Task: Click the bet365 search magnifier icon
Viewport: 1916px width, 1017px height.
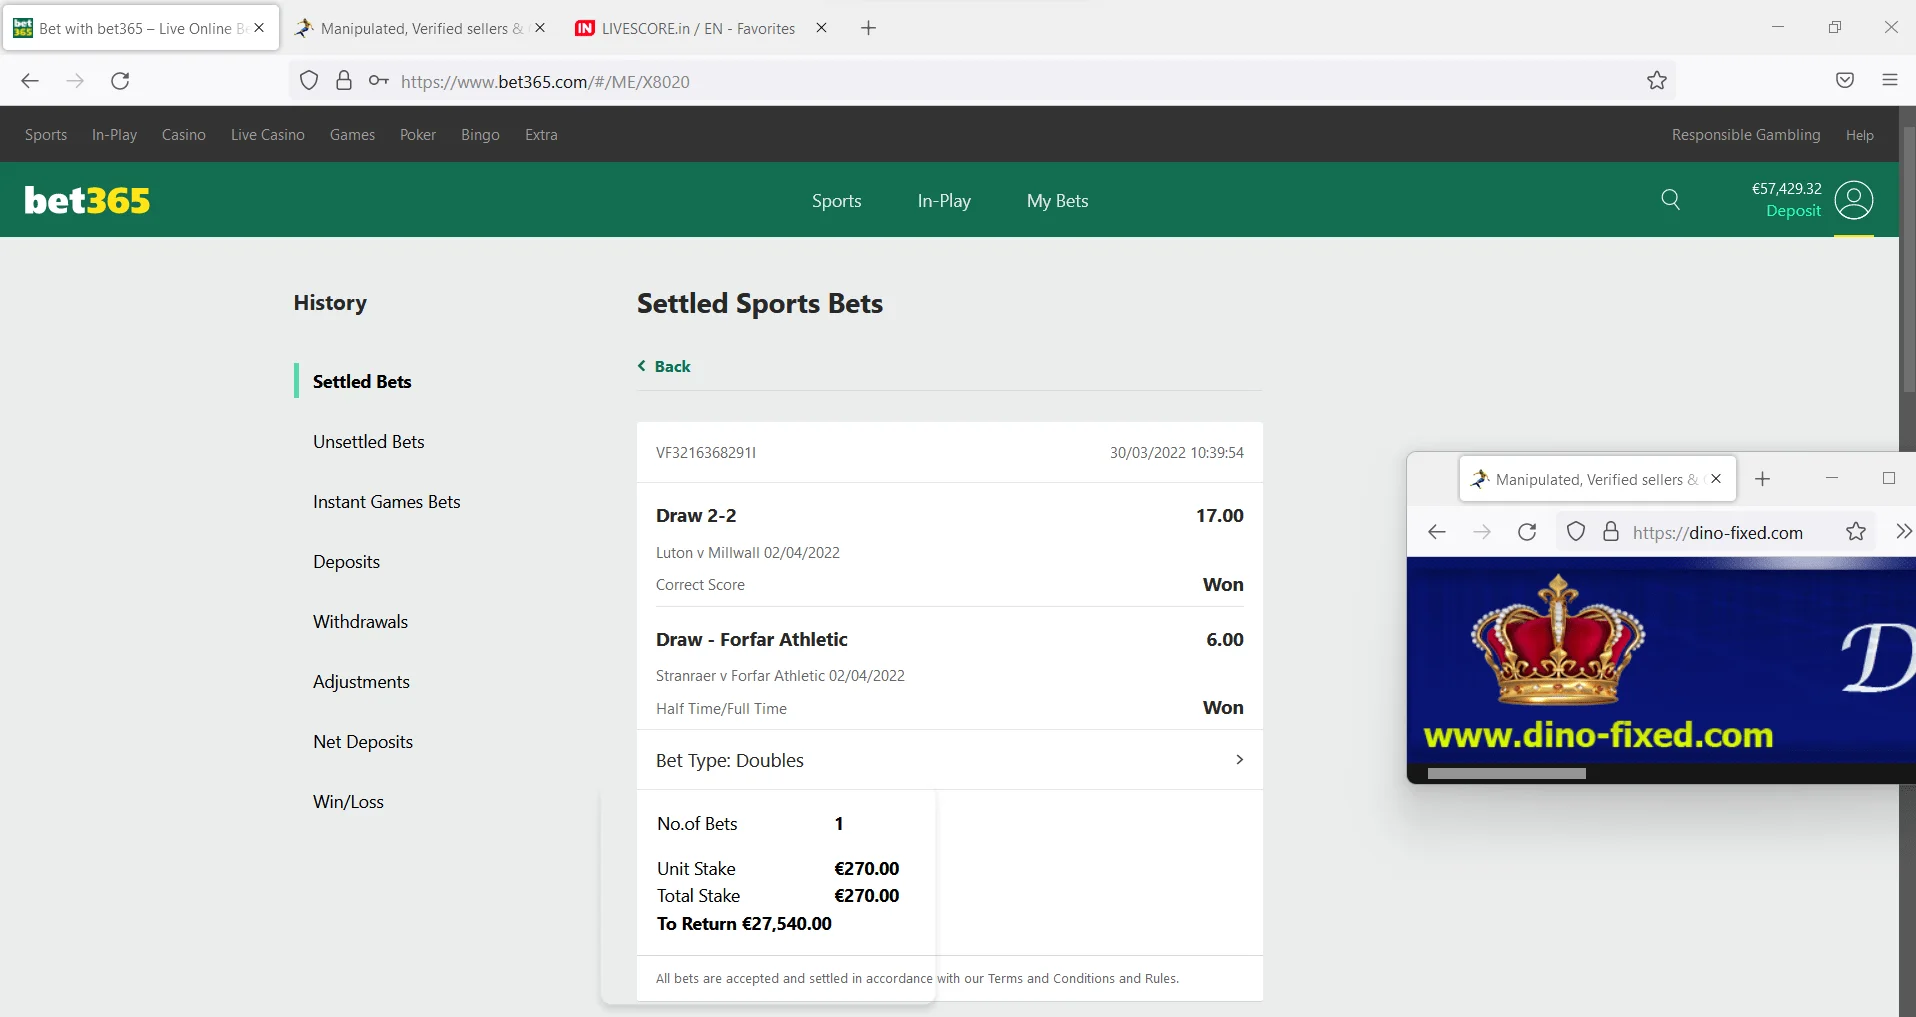Action: 1670,200
